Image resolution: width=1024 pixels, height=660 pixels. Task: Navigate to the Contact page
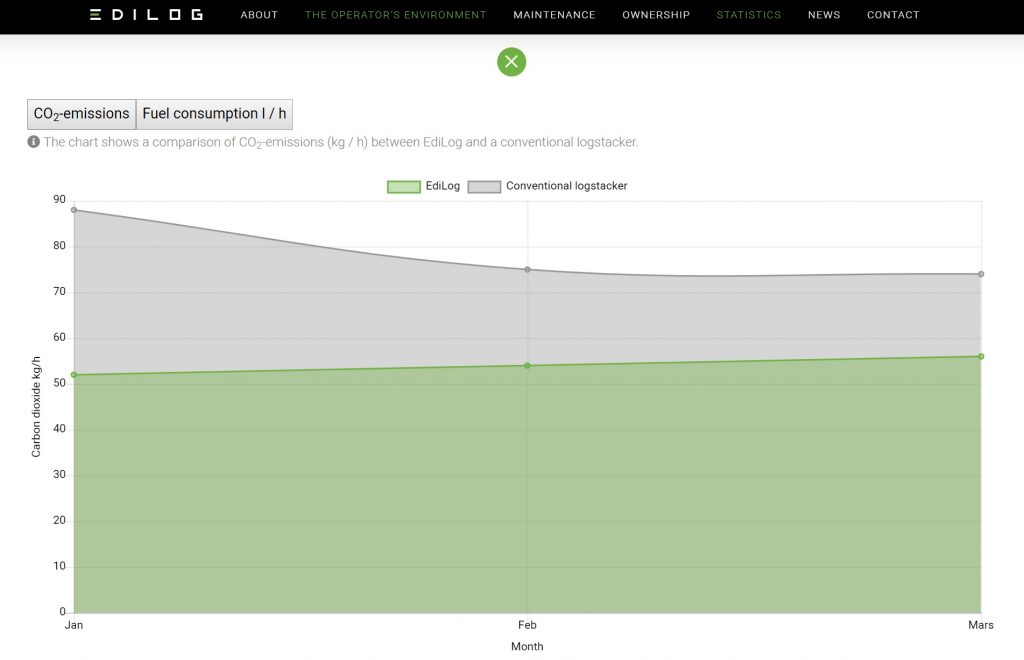click(893, 15)
